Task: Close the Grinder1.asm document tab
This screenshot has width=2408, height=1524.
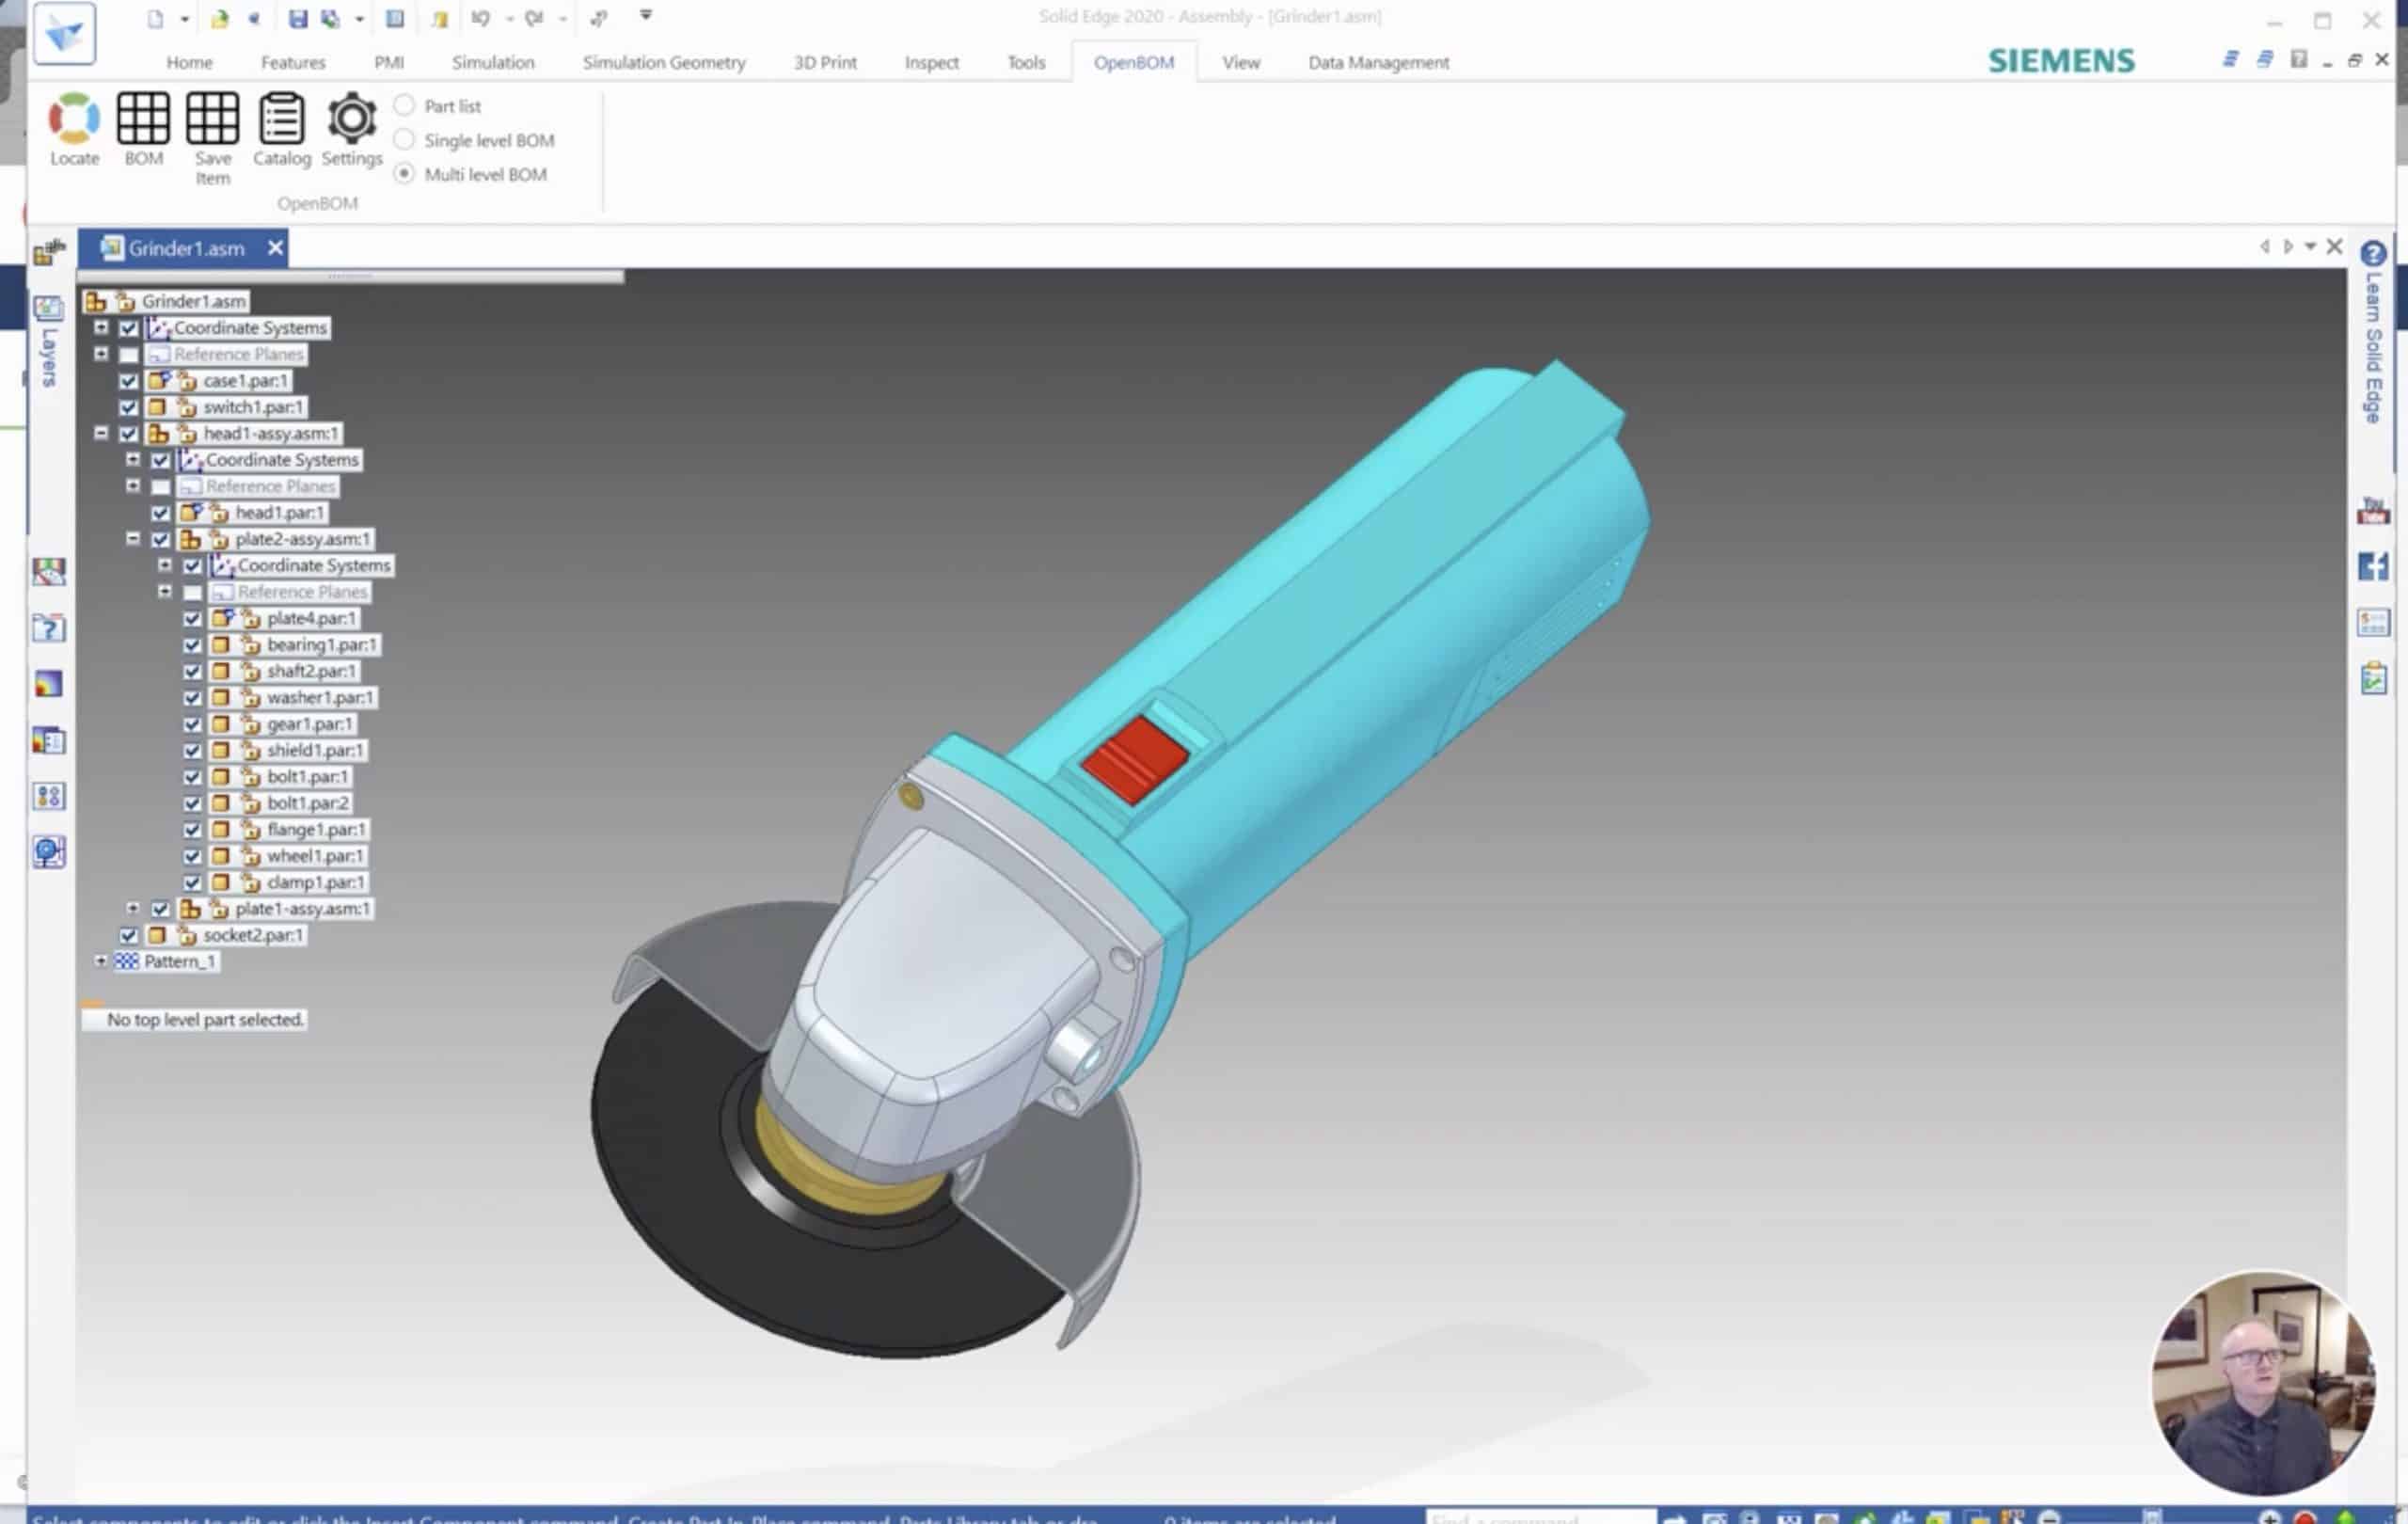Action: (275, 248)
